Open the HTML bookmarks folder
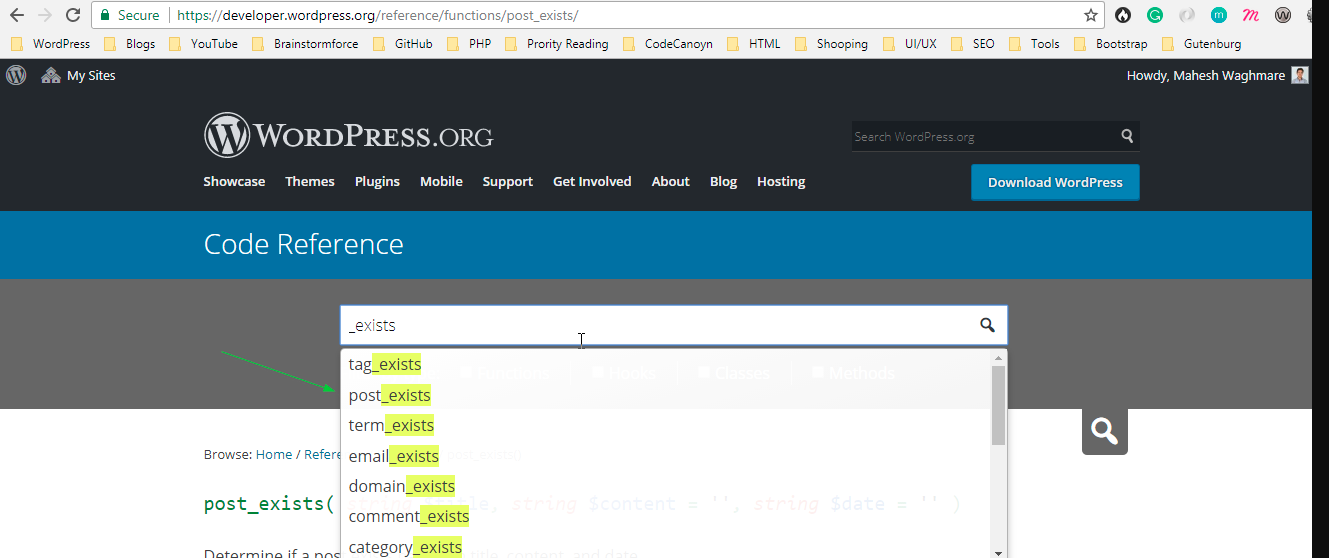1329x558 pixels. pyautogui.click(x=754, y=44)
